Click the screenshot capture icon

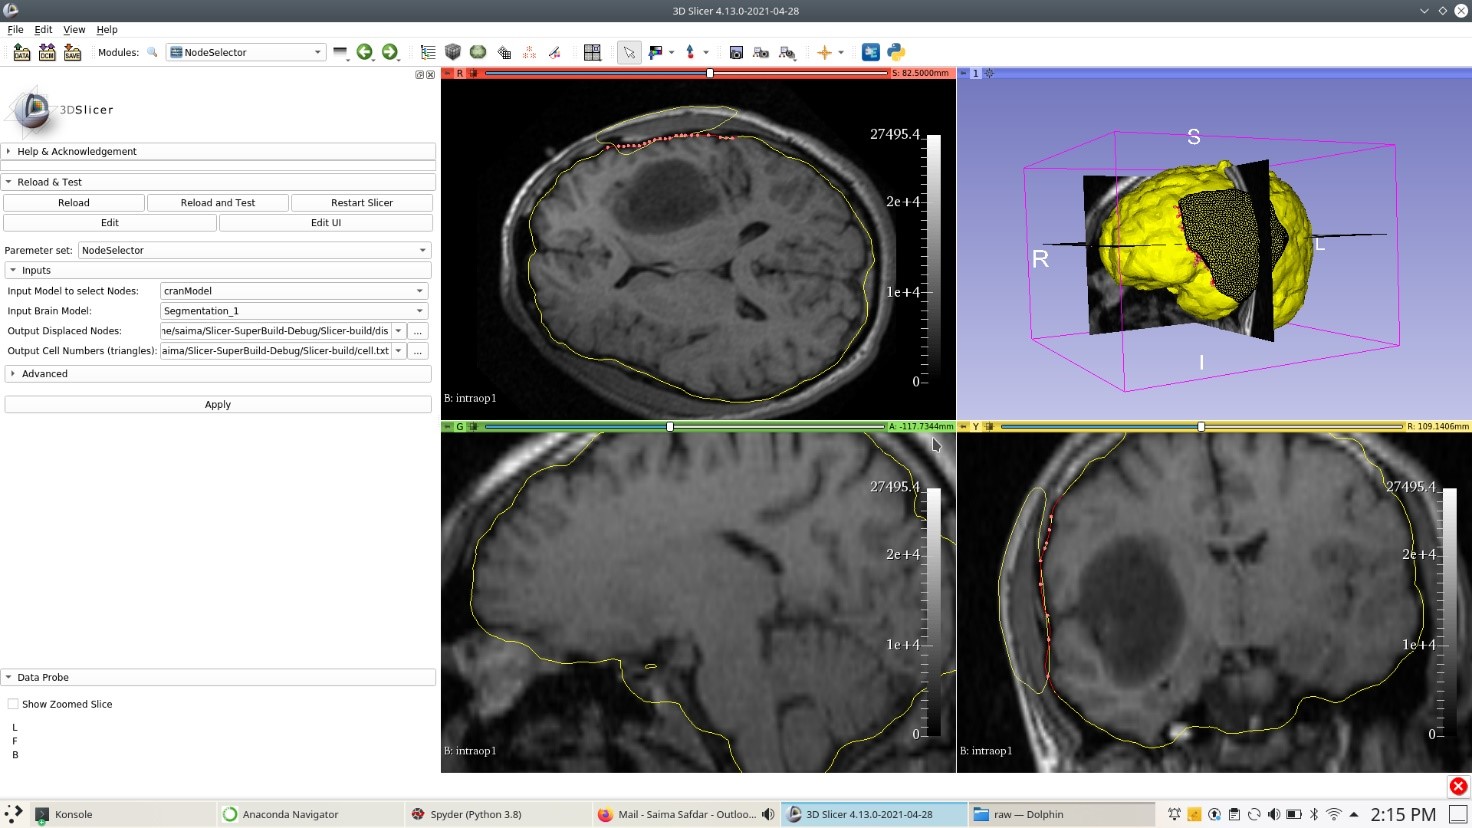736,52
